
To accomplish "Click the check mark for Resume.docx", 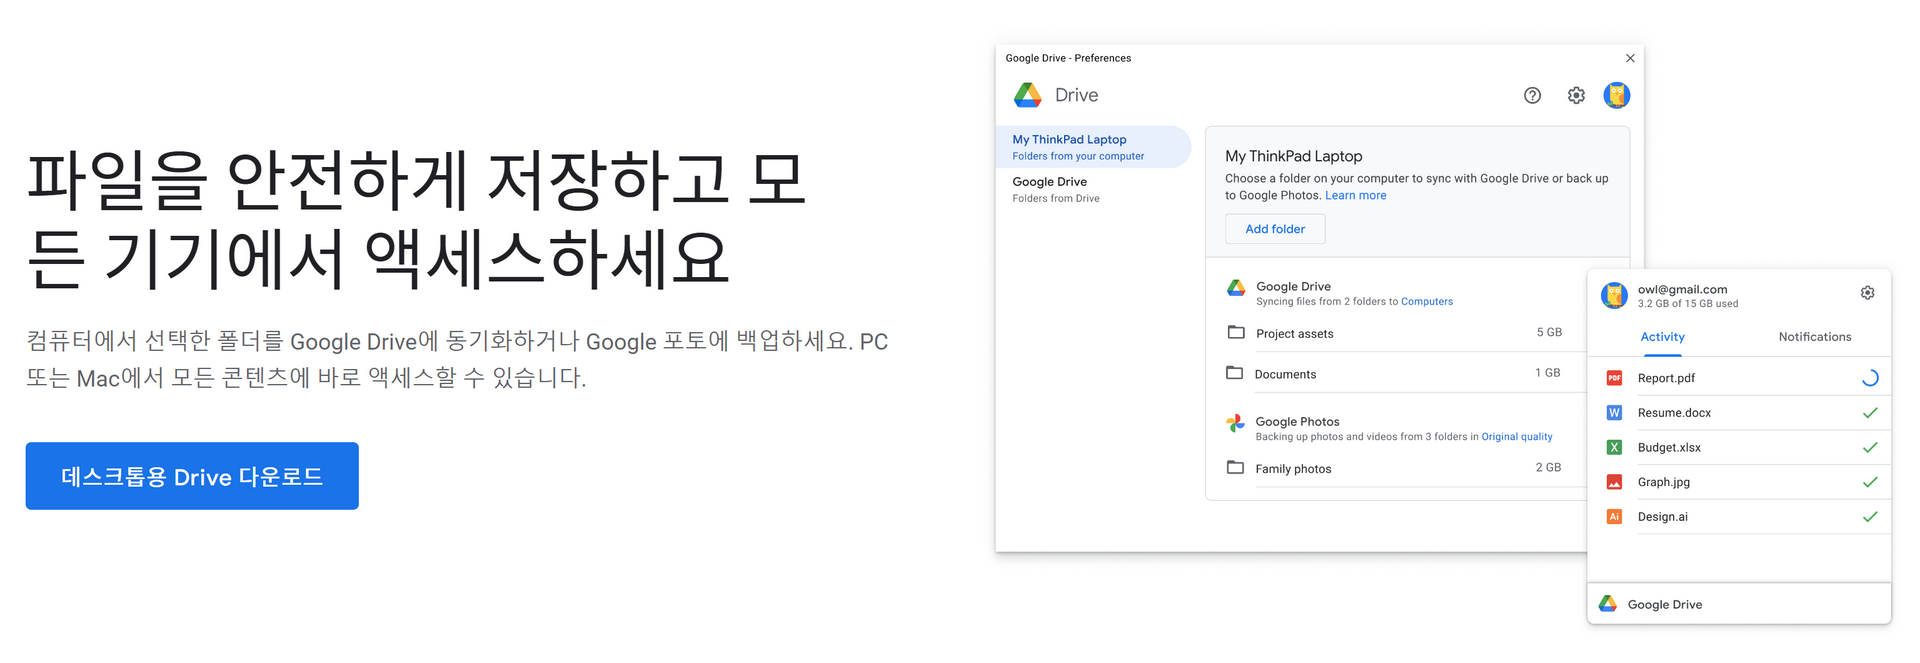I will 1870,412.
